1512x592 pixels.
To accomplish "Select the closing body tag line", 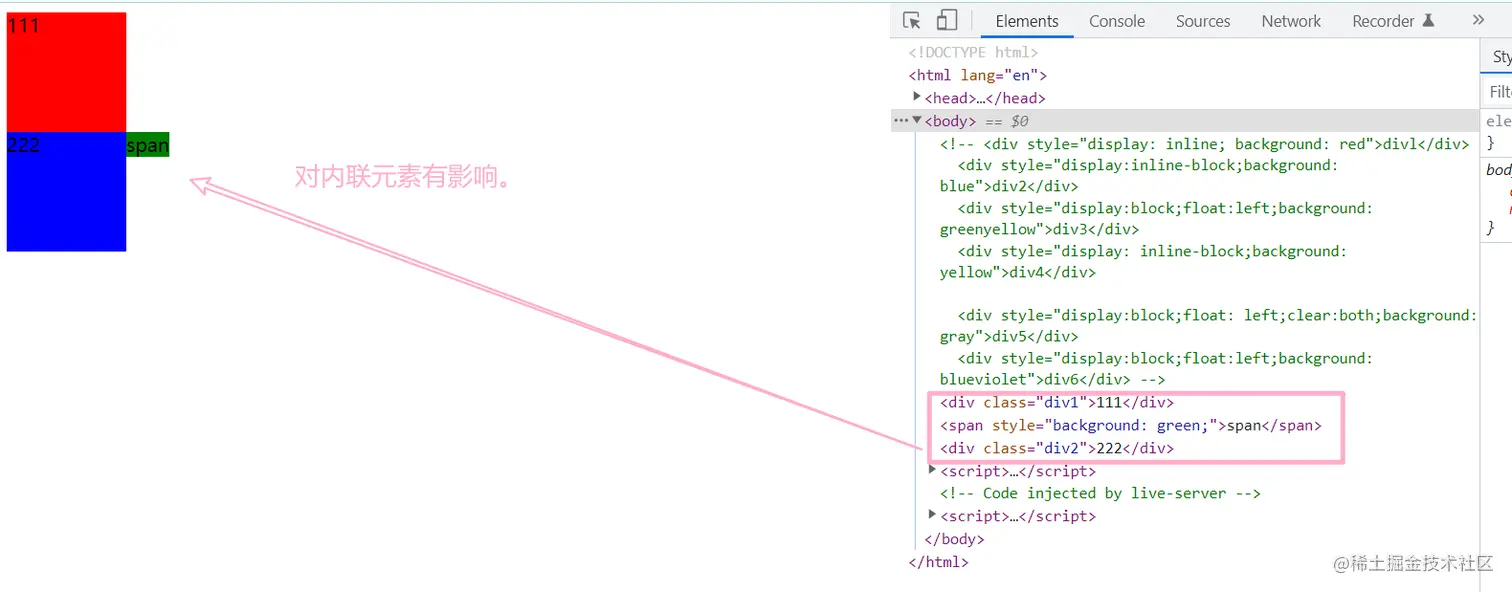I will (x=954, y=539).
